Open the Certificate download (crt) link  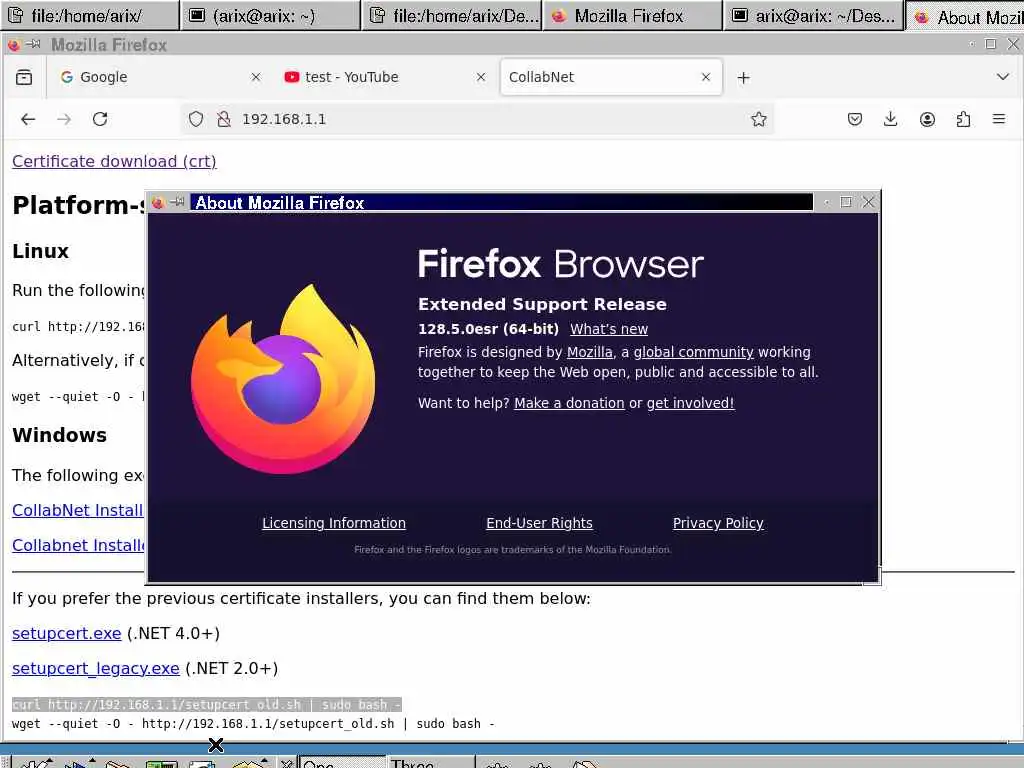[x=114, y=161]
